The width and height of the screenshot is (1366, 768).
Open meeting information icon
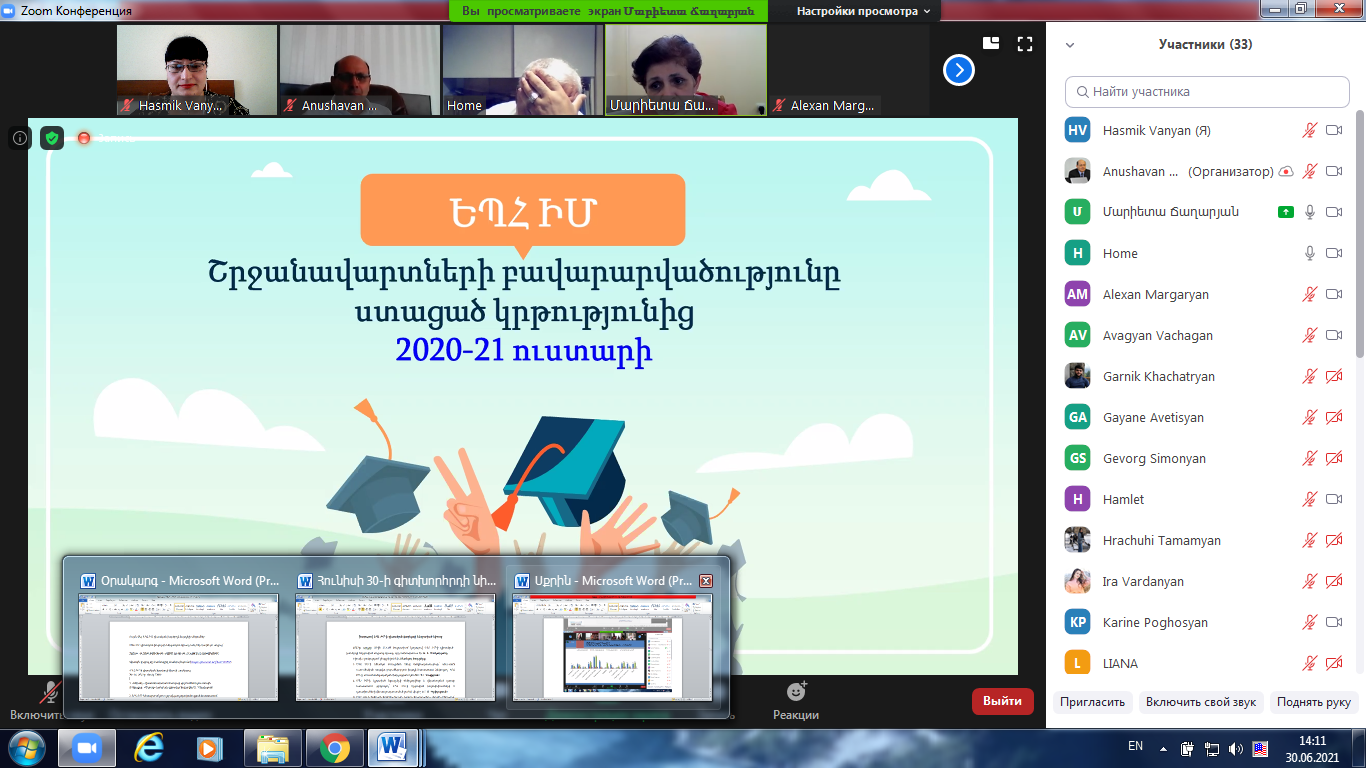[x=20, y=138]
